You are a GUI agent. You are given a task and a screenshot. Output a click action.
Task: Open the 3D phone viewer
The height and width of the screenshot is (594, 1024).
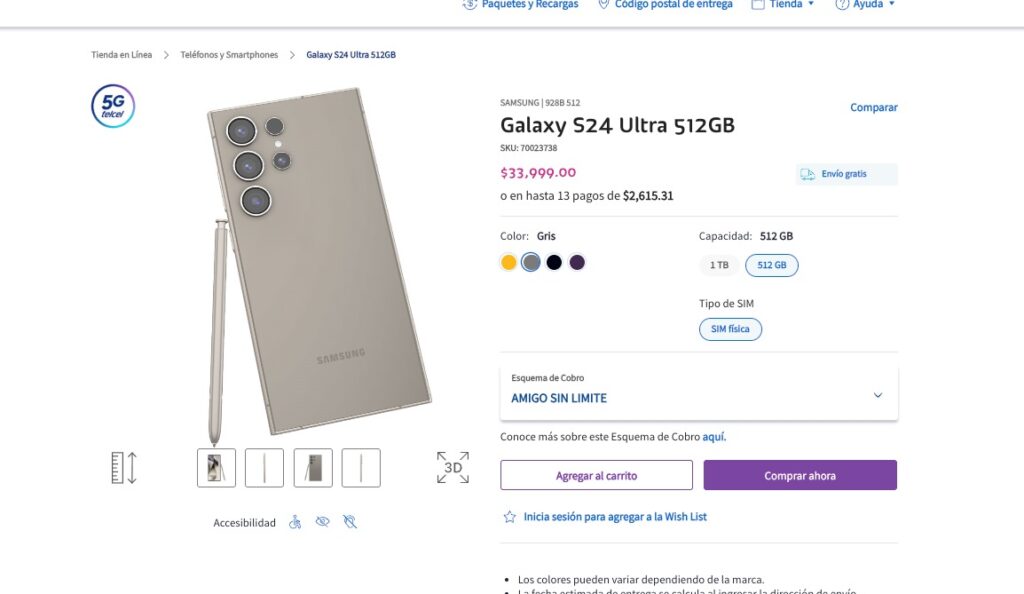[452, 466]
